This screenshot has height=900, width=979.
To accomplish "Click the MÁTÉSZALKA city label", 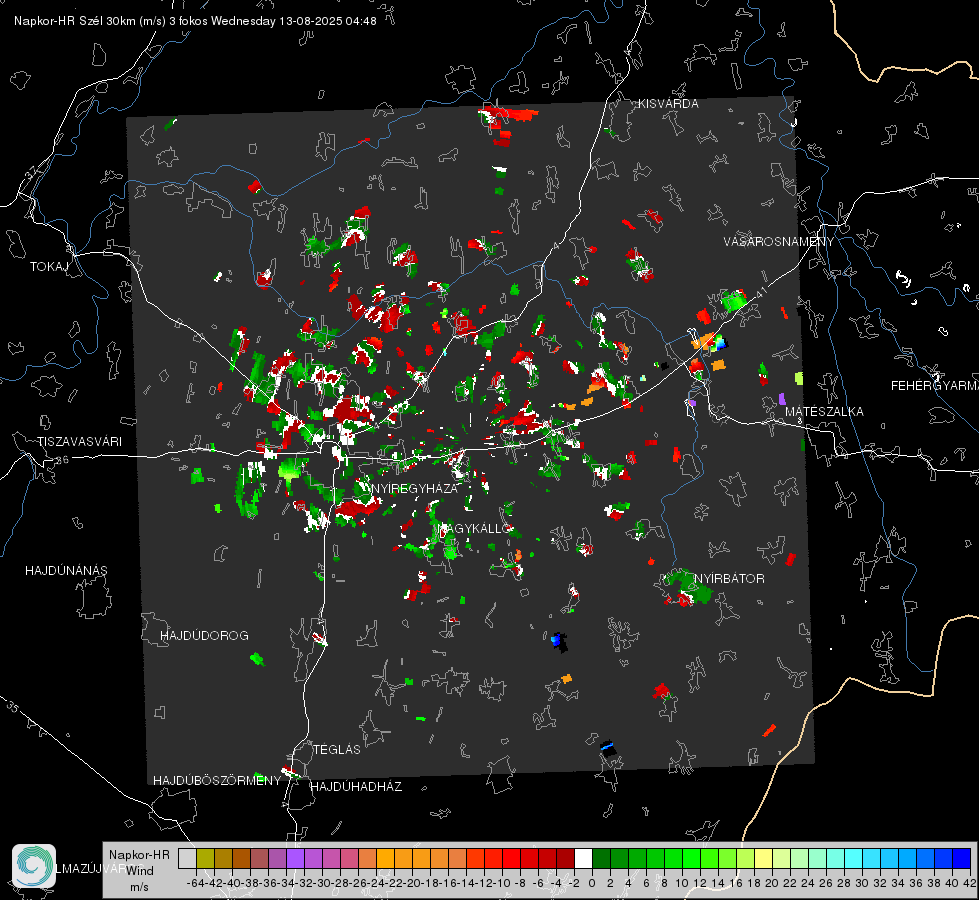I will pyautogui.click(x=824, y=412).
